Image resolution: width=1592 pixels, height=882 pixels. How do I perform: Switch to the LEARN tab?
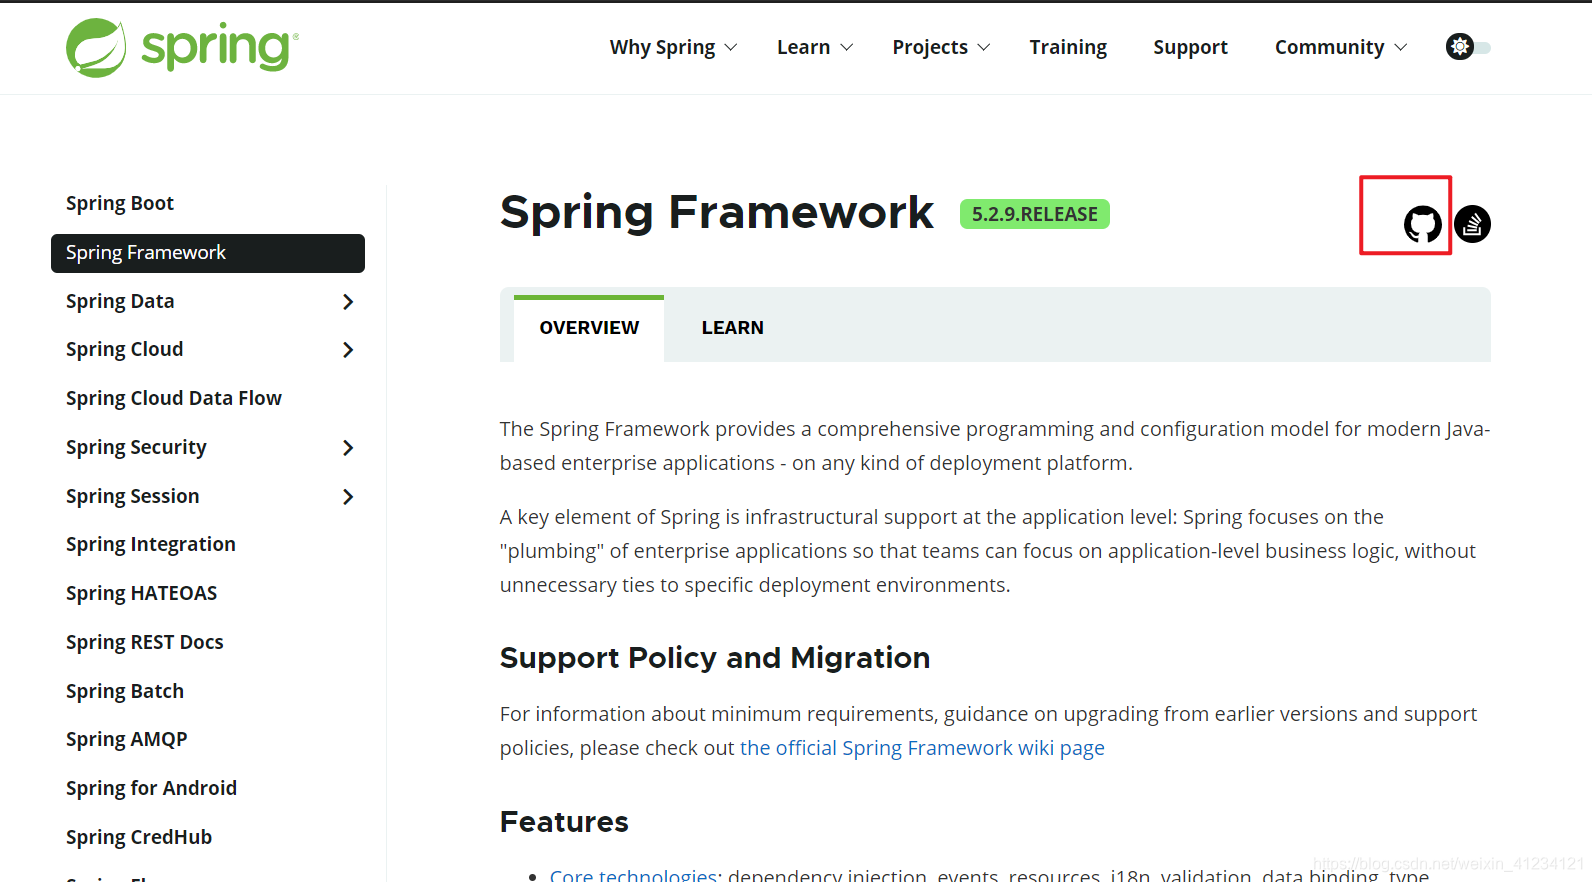(x=732, y=328)
